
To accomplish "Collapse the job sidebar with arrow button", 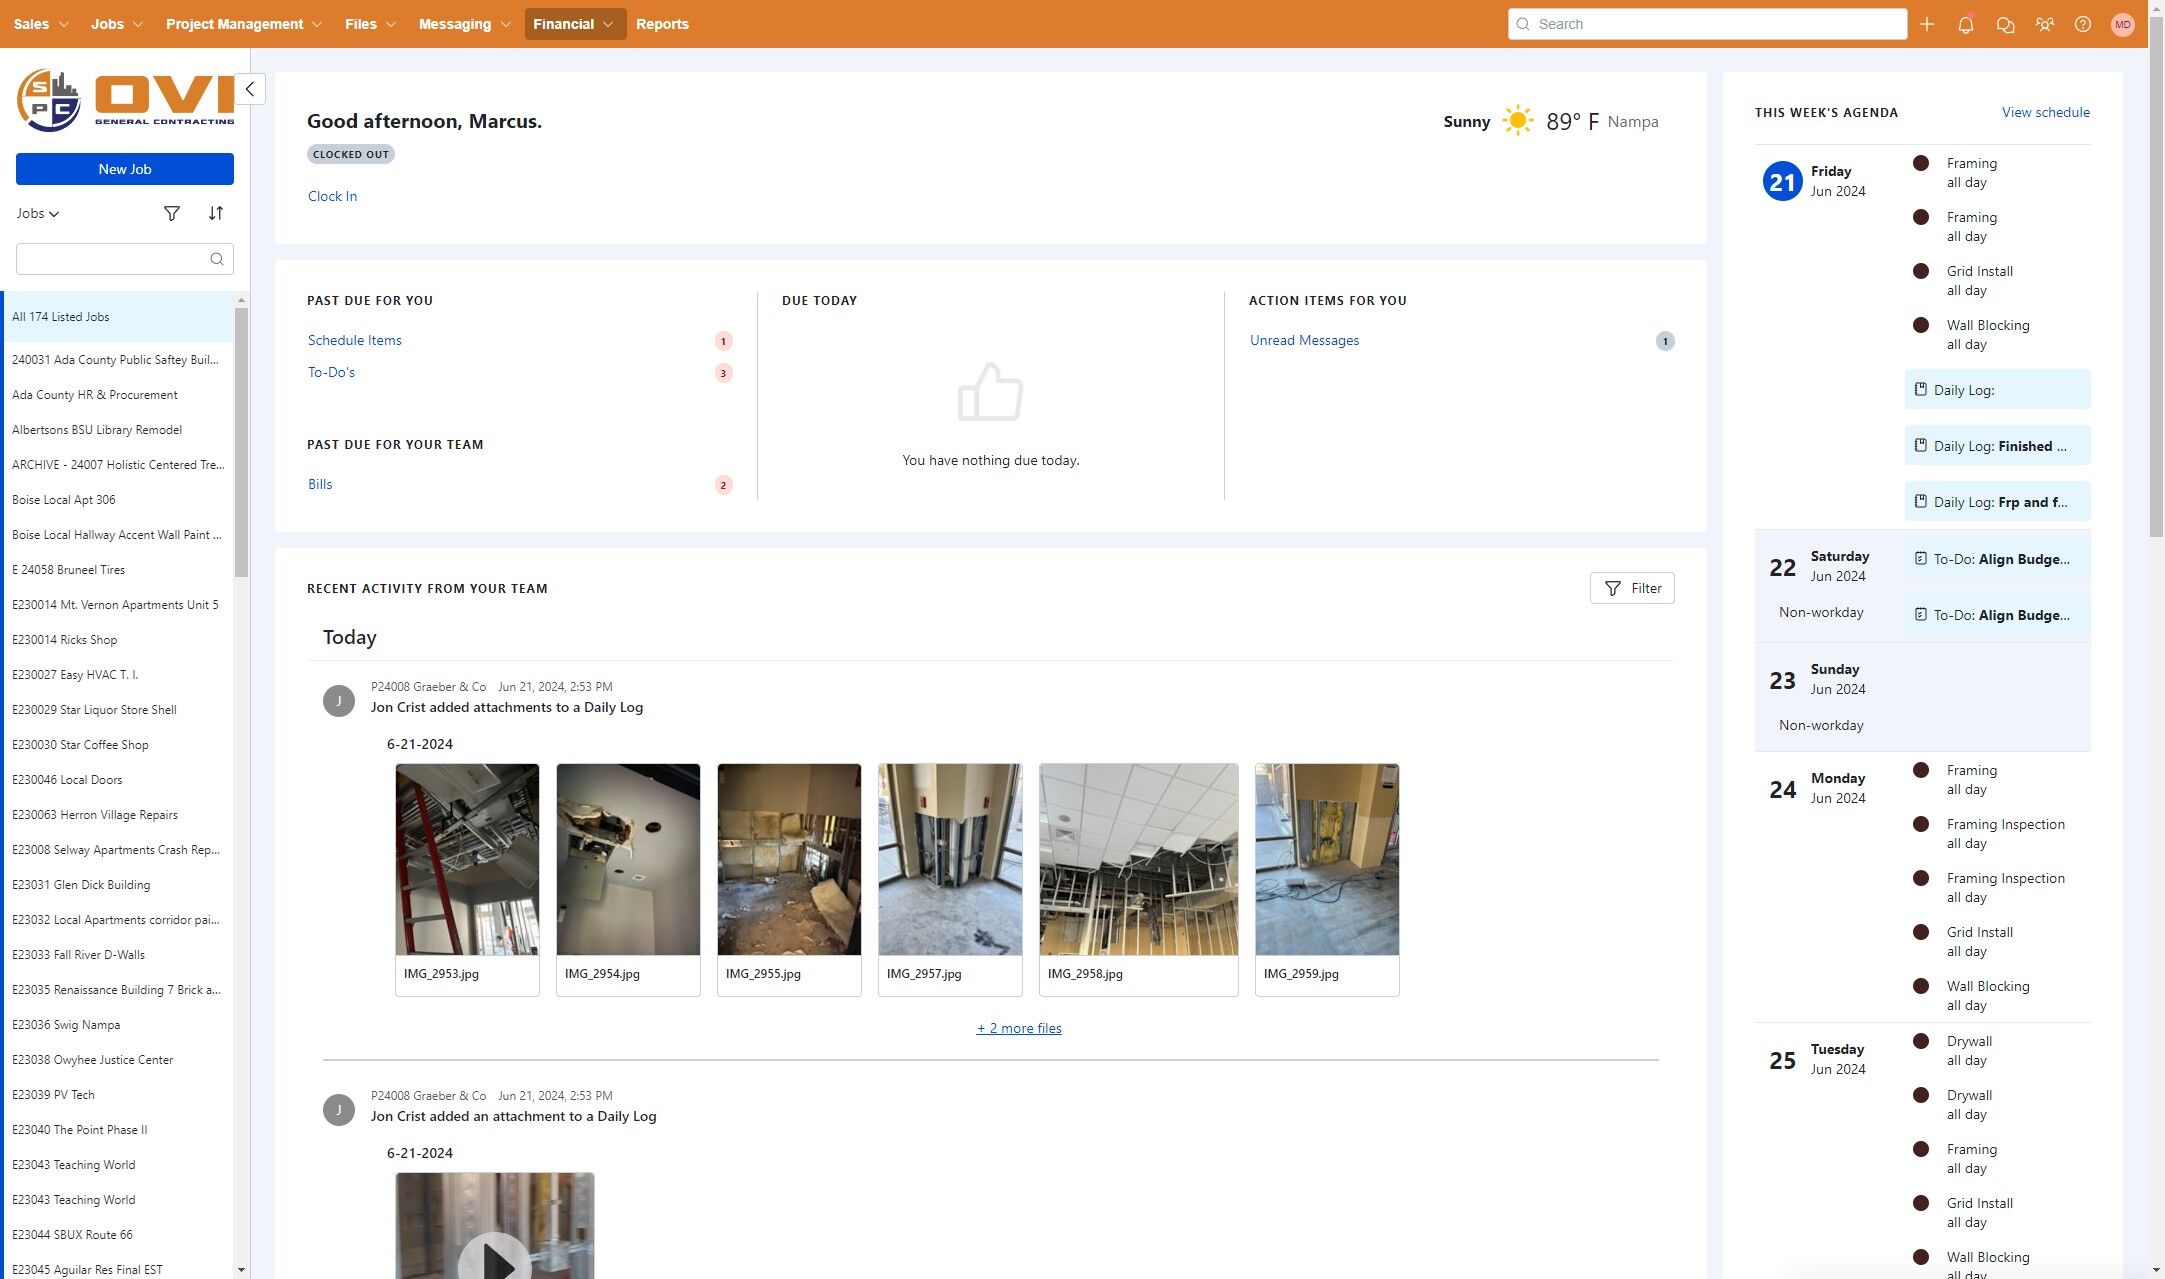I will [250, 89].
